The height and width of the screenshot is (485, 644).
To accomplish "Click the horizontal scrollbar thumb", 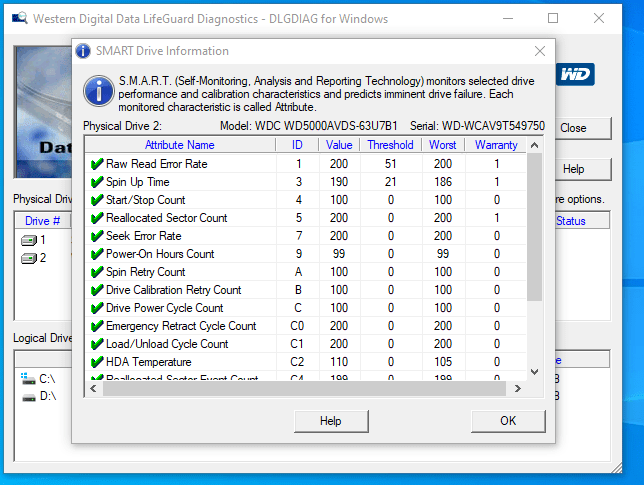I will point(304,388).
